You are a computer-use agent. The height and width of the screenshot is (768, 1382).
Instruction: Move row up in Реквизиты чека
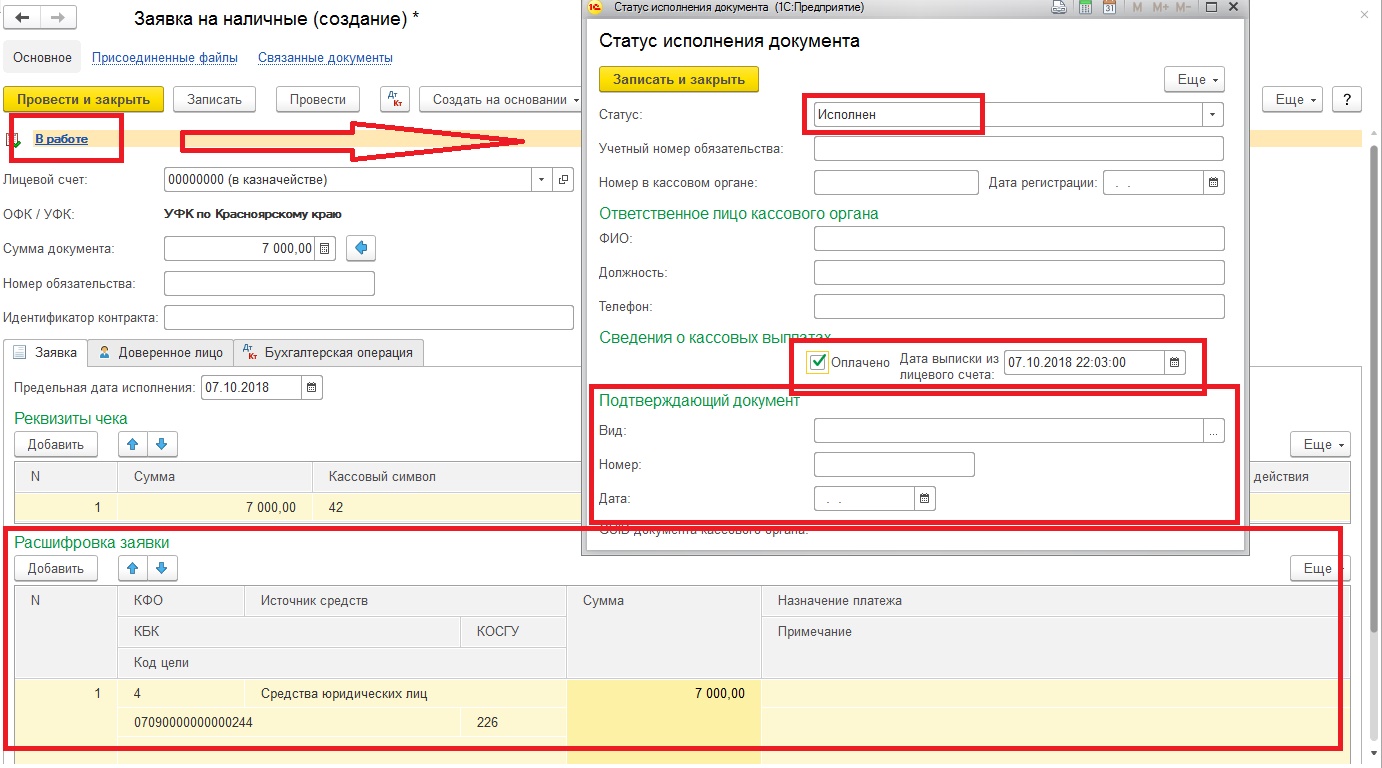click(133, 443)
